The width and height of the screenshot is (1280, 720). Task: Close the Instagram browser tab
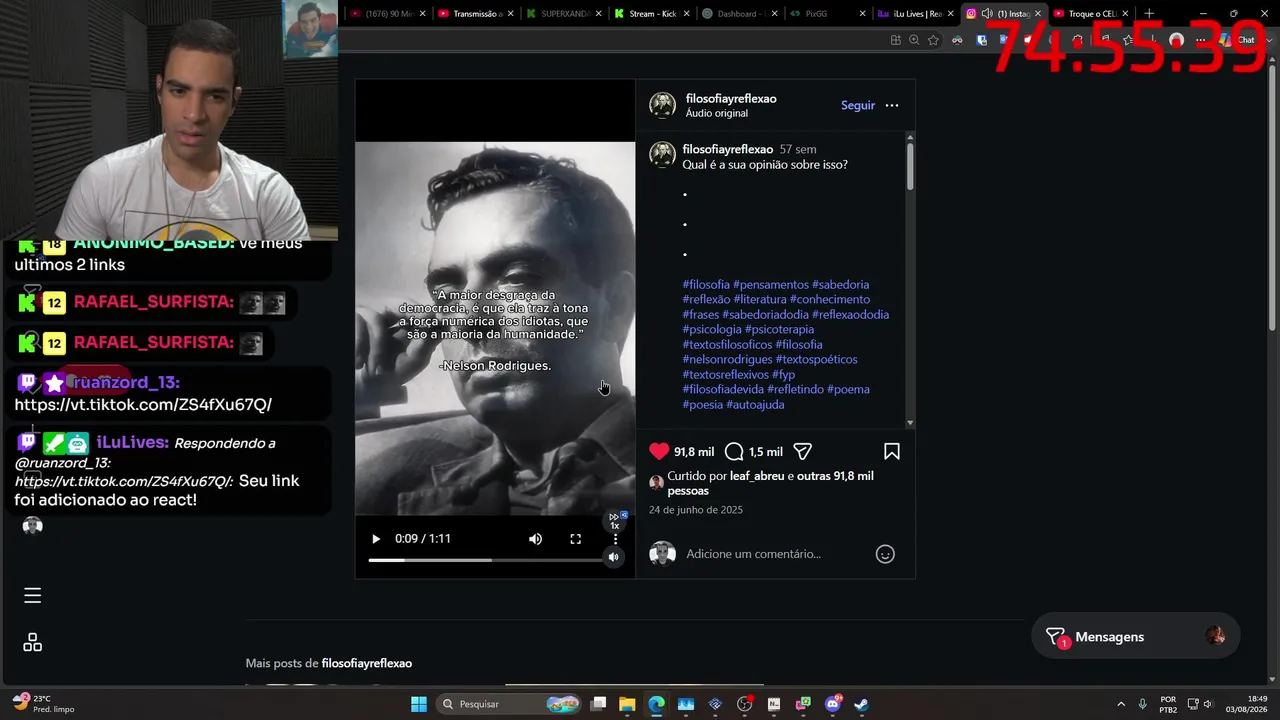1037,14
